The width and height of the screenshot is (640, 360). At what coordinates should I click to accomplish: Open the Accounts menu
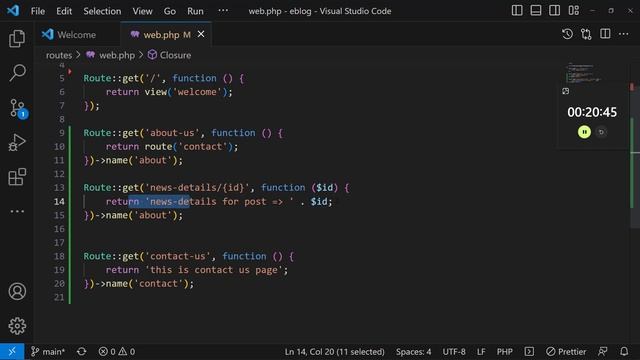[x=17, y=291]
